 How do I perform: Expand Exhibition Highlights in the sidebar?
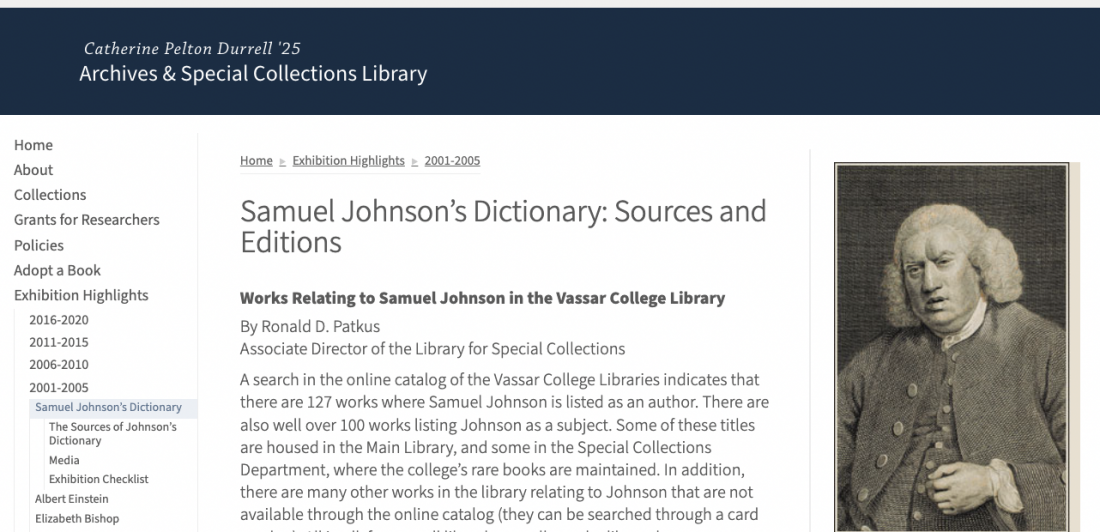(81, 295)
